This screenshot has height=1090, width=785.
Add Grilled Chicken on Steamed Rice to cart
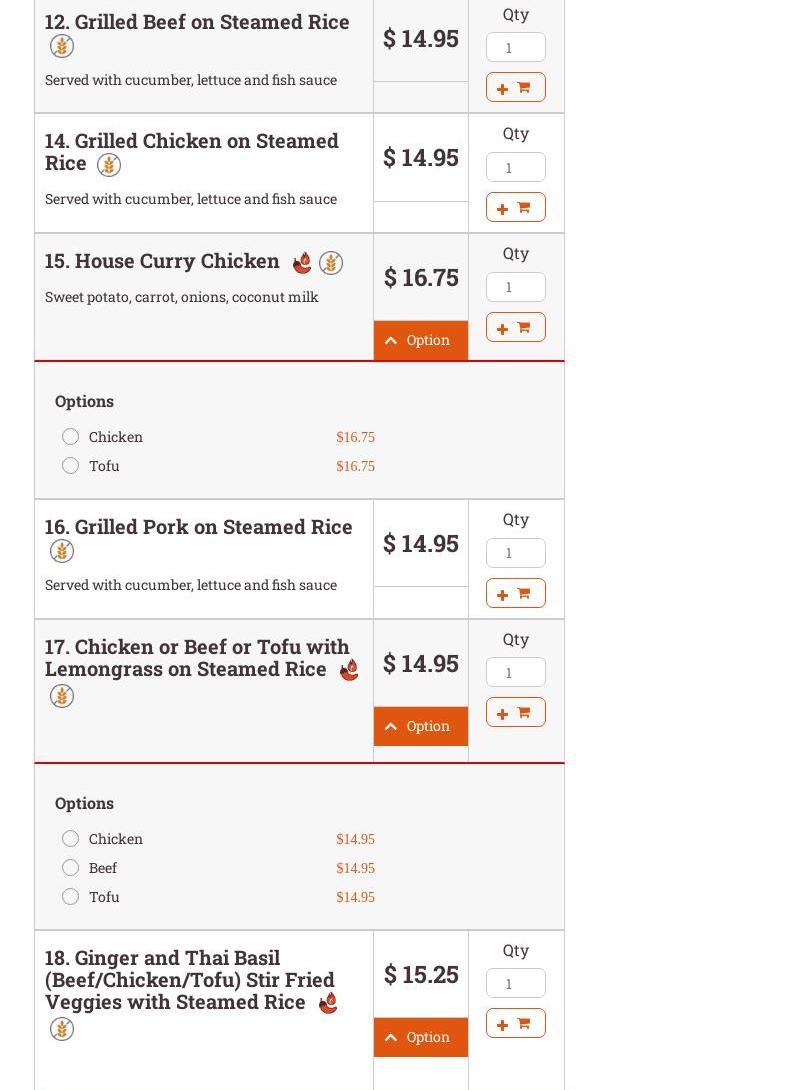(x=515, y=207)
